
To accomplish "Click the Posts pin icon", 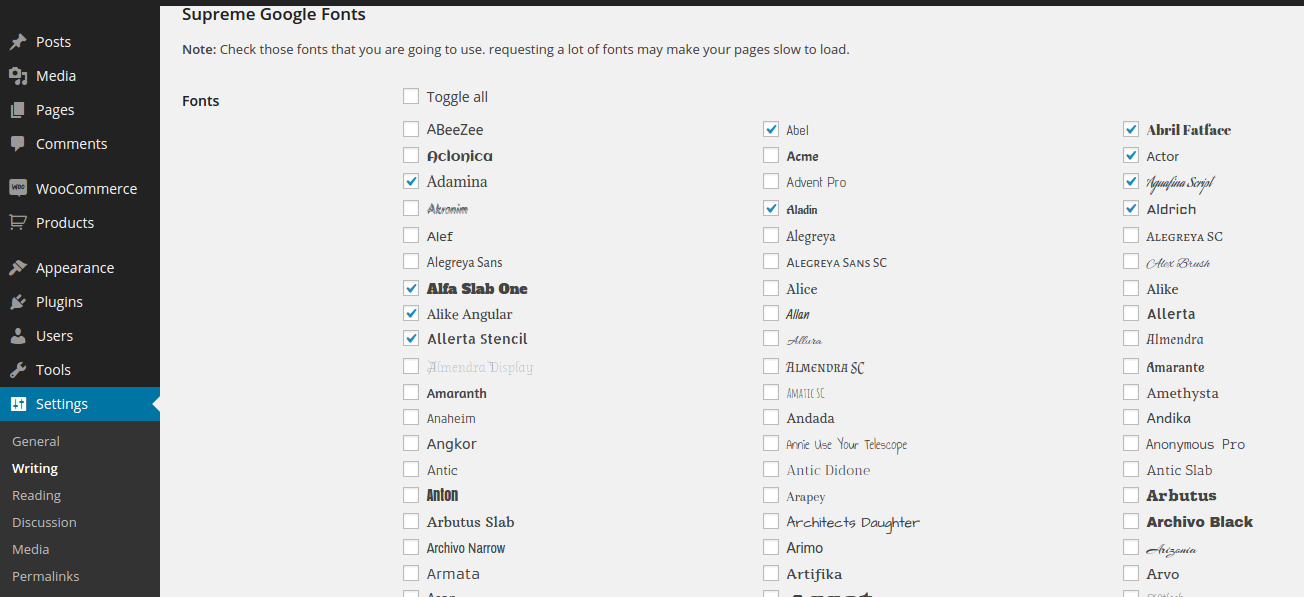I will (18, 42).
